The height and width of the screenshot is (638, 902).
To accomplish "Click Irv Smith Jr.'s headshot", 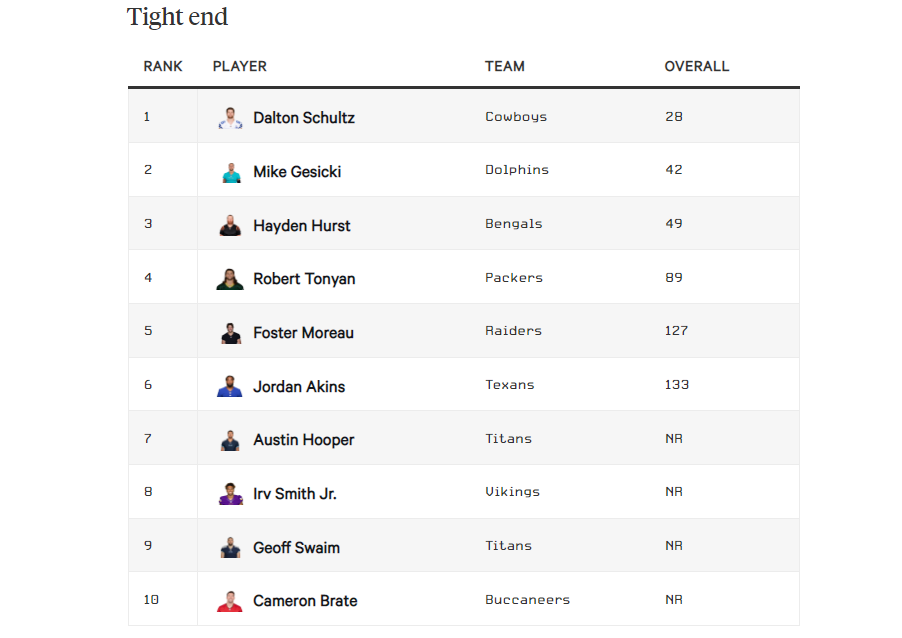I will click(x=230, y=494).
